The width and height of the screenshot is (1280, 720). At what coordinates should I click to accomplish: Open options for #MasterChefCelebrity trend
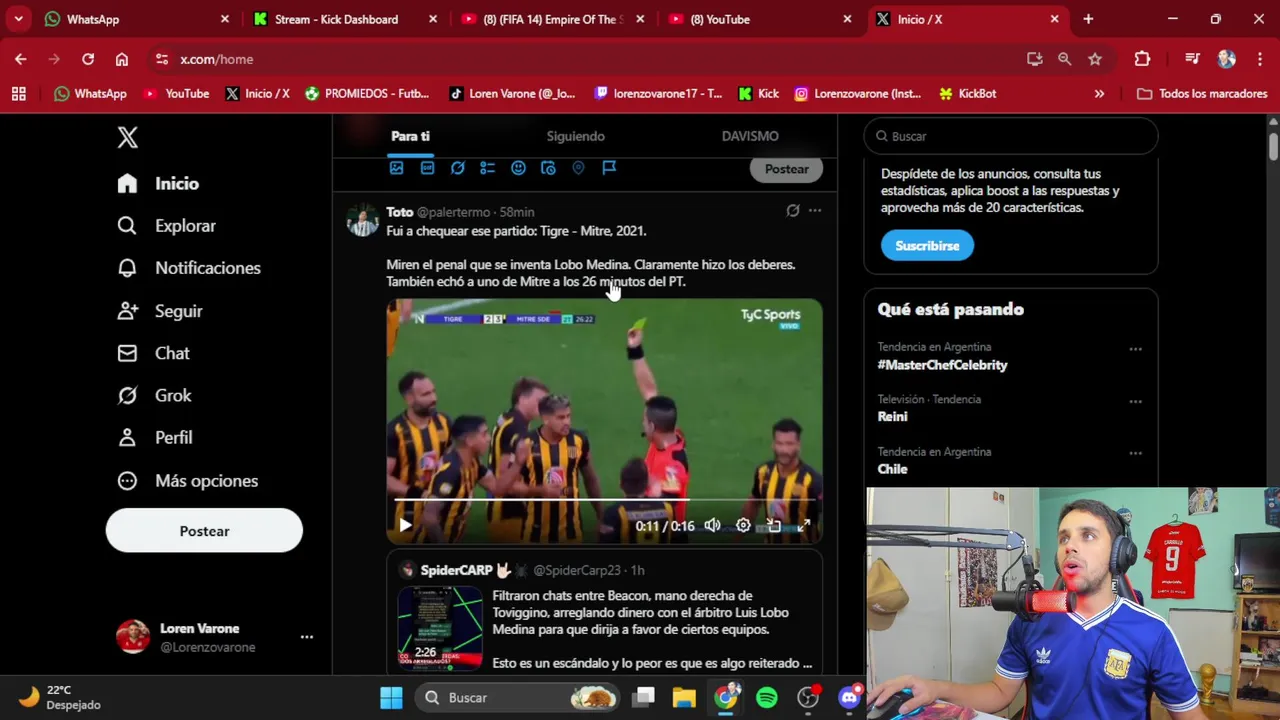tap(1135, 349)
